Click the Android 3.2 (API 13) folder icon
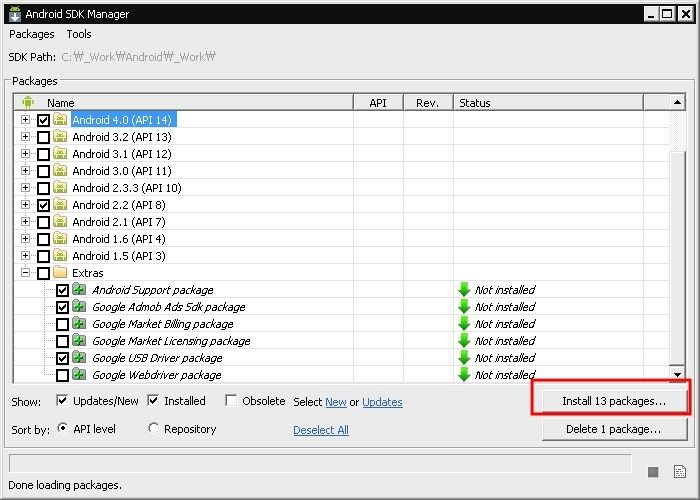This screenshot has height=500, width=700. coord(60,136)
